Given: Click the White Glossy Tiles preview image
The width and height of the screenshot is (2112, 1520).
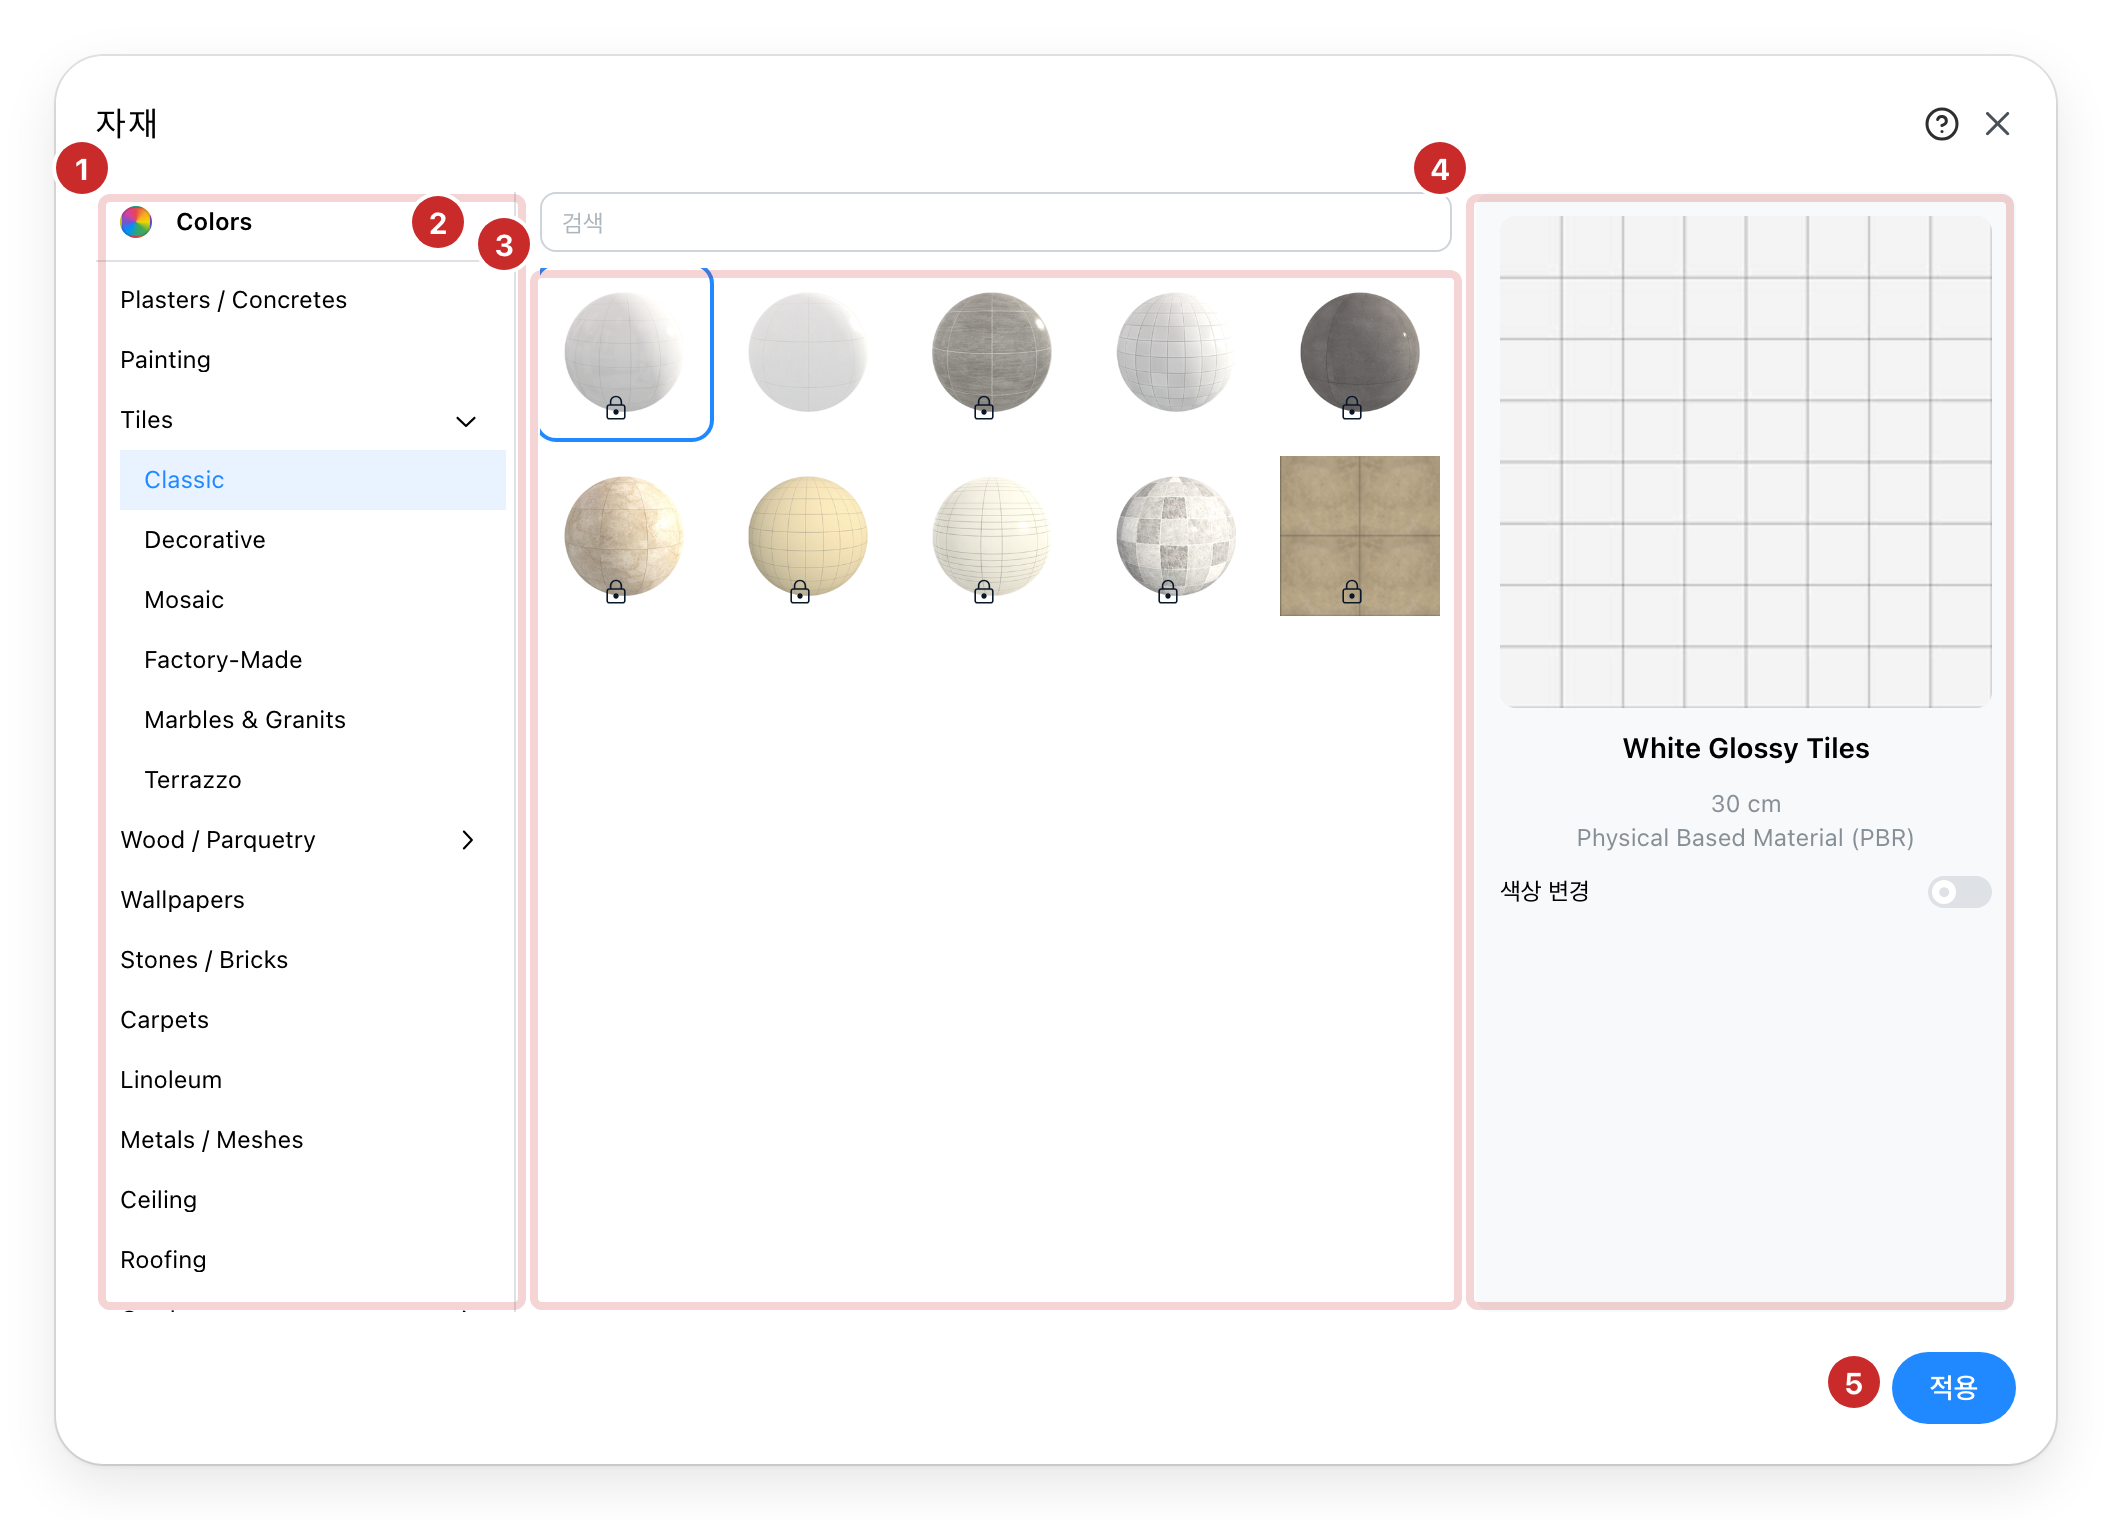Looking at the screenshot, I should (1745, 462).
